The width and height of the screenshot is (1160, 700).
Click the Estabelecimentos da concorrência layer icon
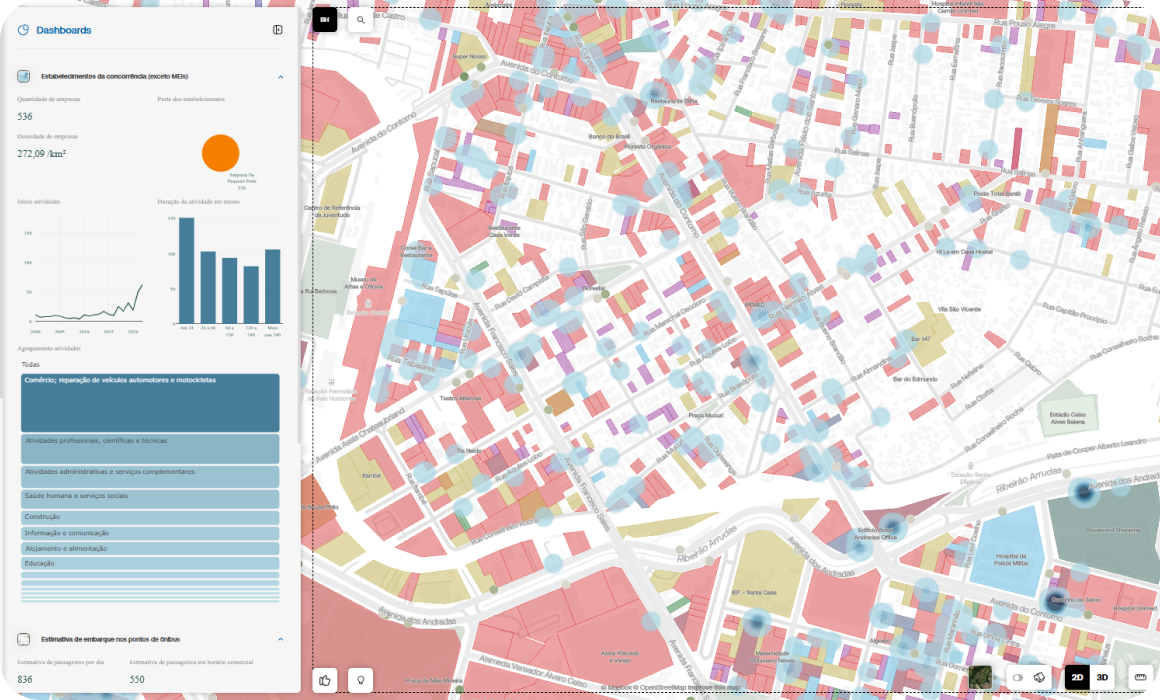(x=24, y=76)
